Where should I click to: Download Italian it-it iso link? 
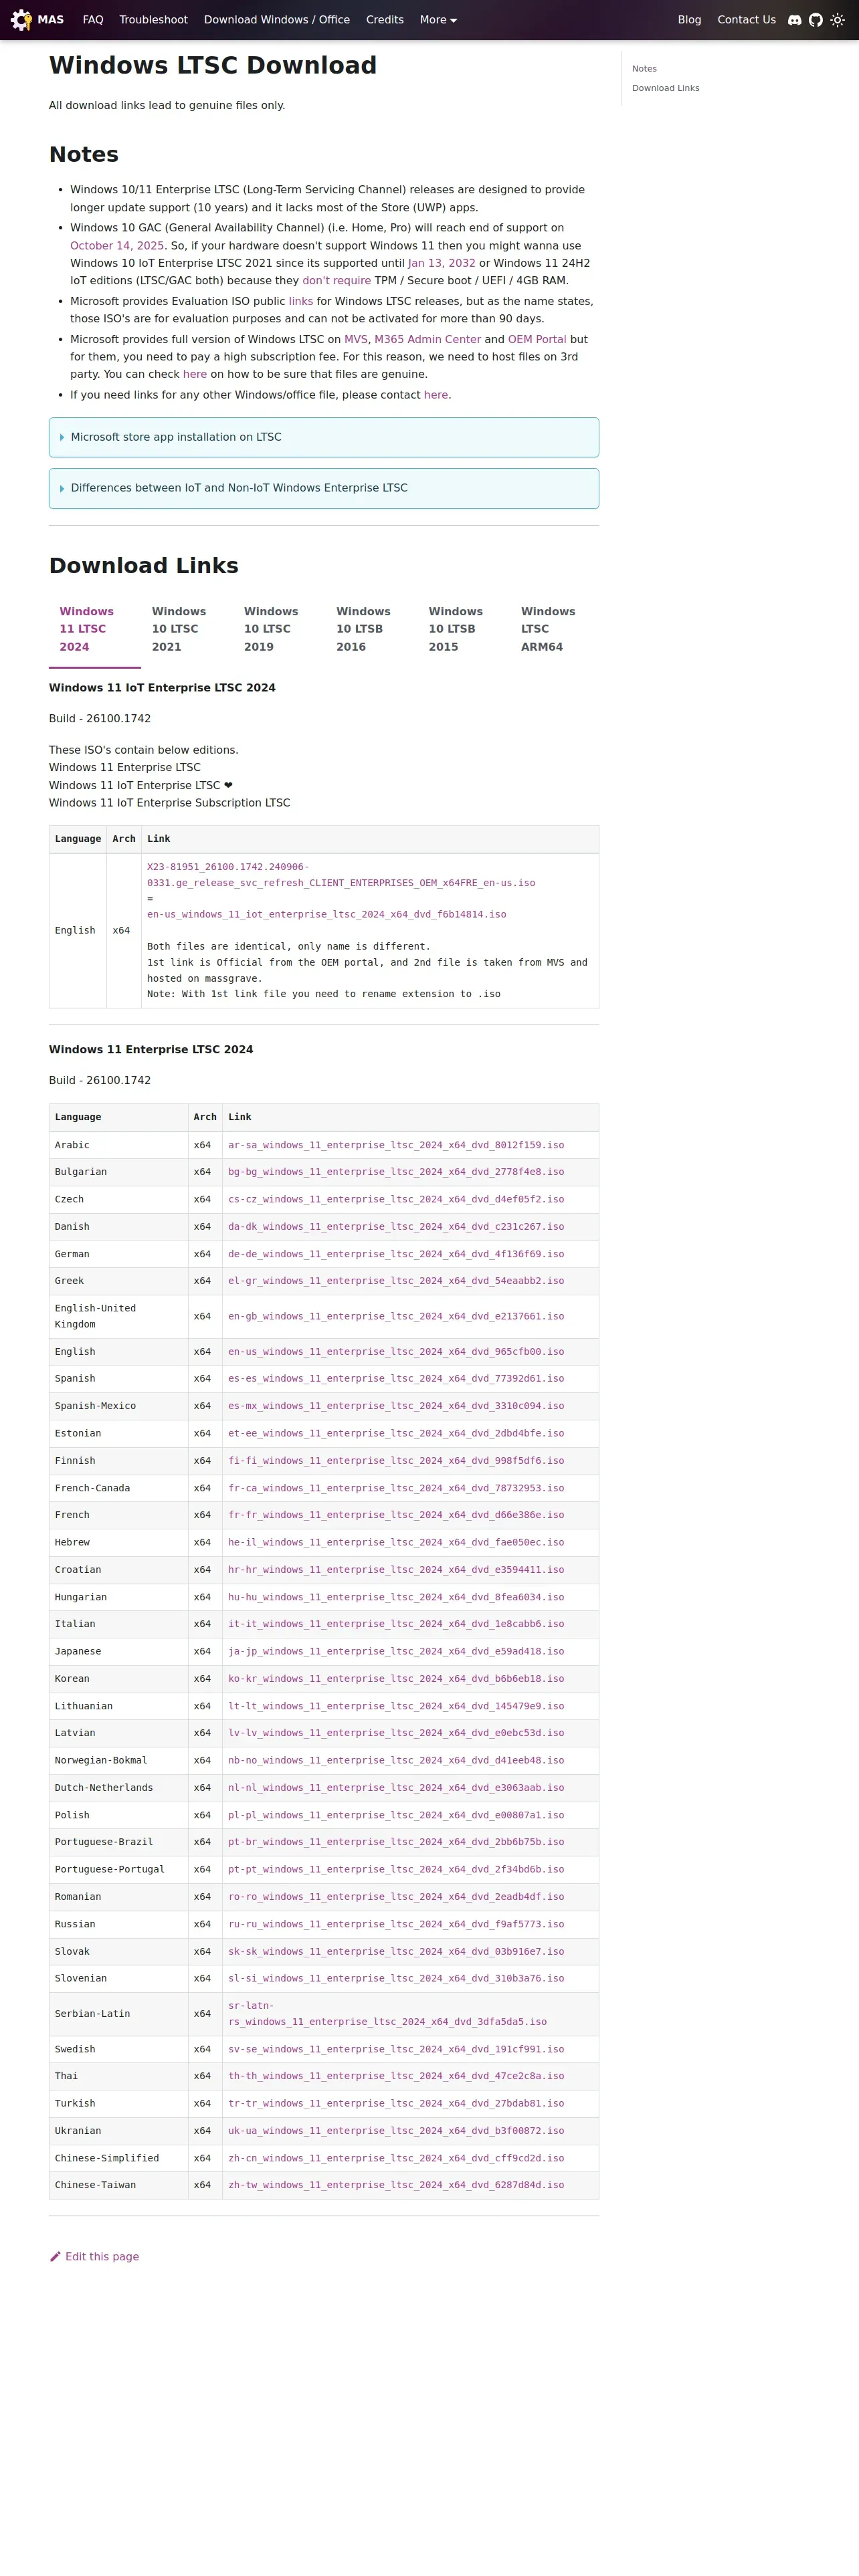click(x=396, y=1624)
